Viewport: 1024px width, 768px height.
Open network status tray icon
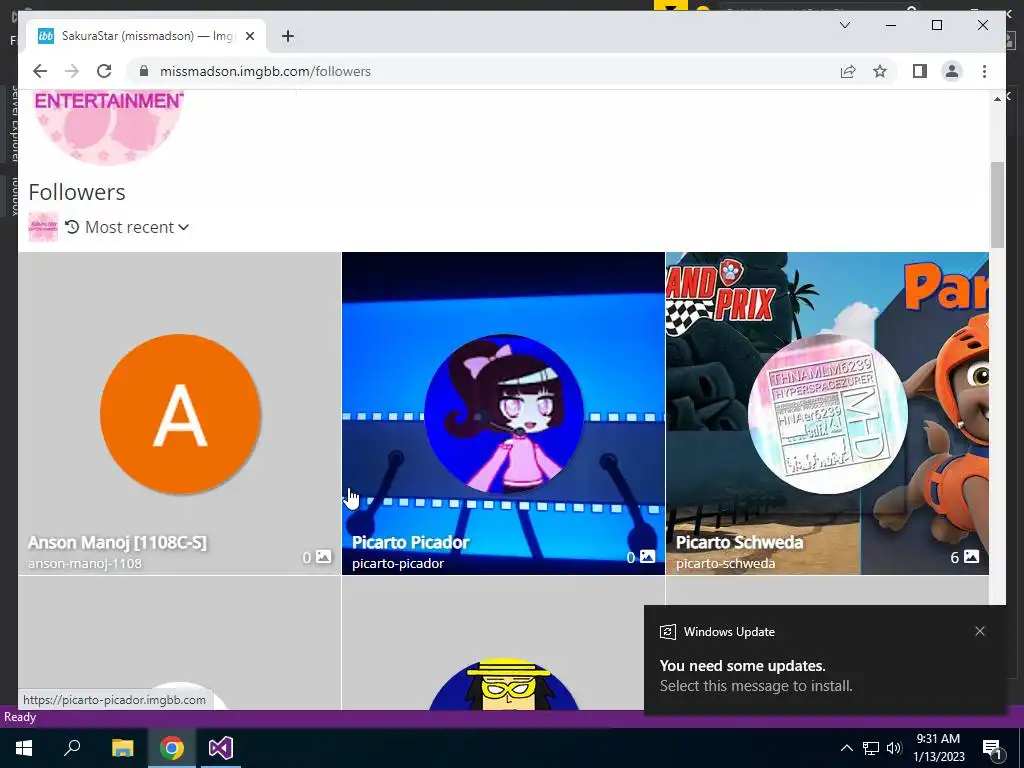click(871, 748)
